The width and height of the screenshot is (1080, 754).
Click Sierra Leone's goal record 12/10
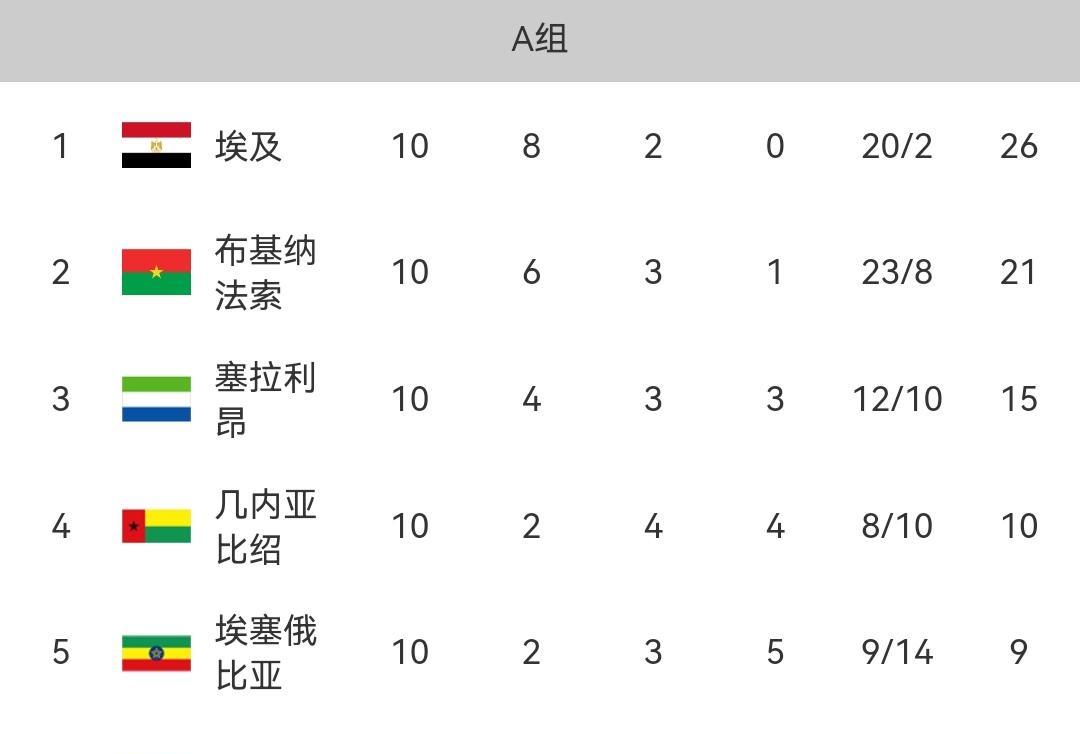click(896, 399)
